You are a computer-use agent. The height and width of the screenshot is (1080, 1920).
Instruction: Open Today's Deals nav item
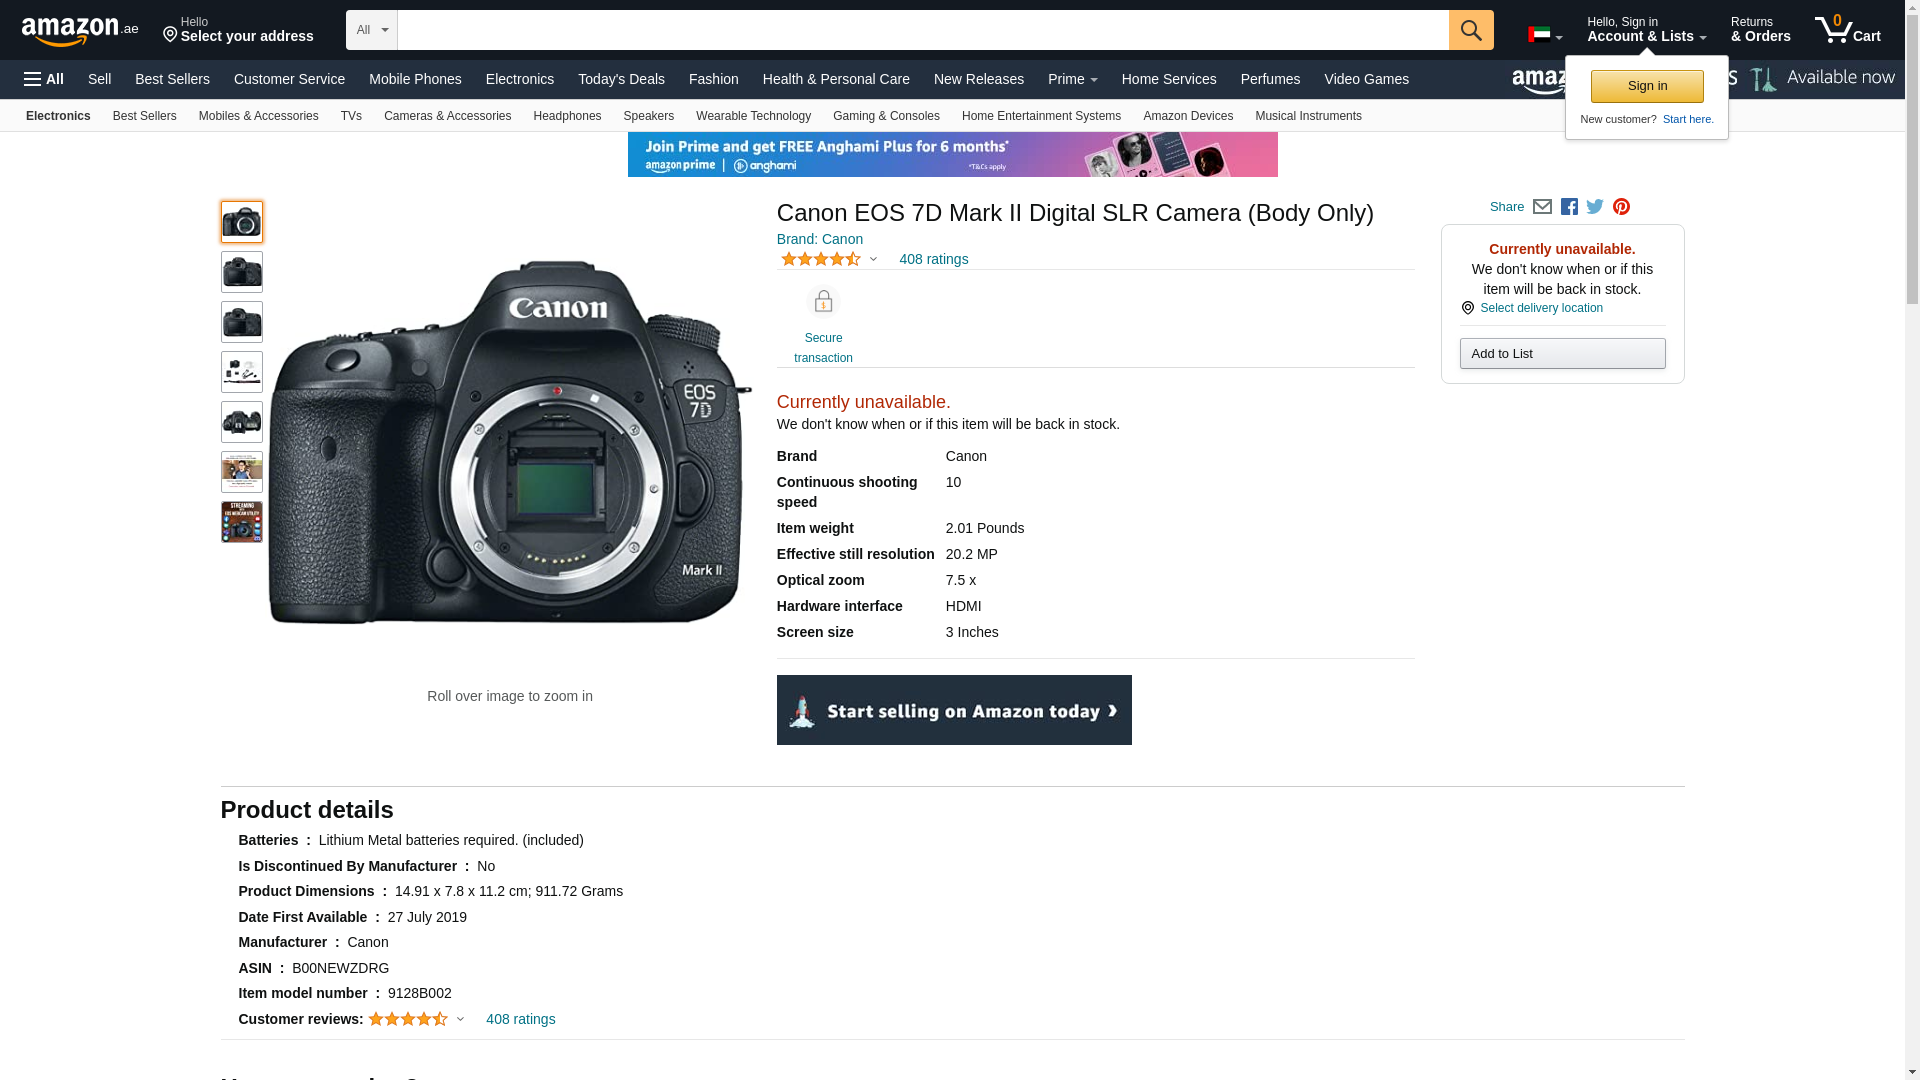(x=621, y=79)
